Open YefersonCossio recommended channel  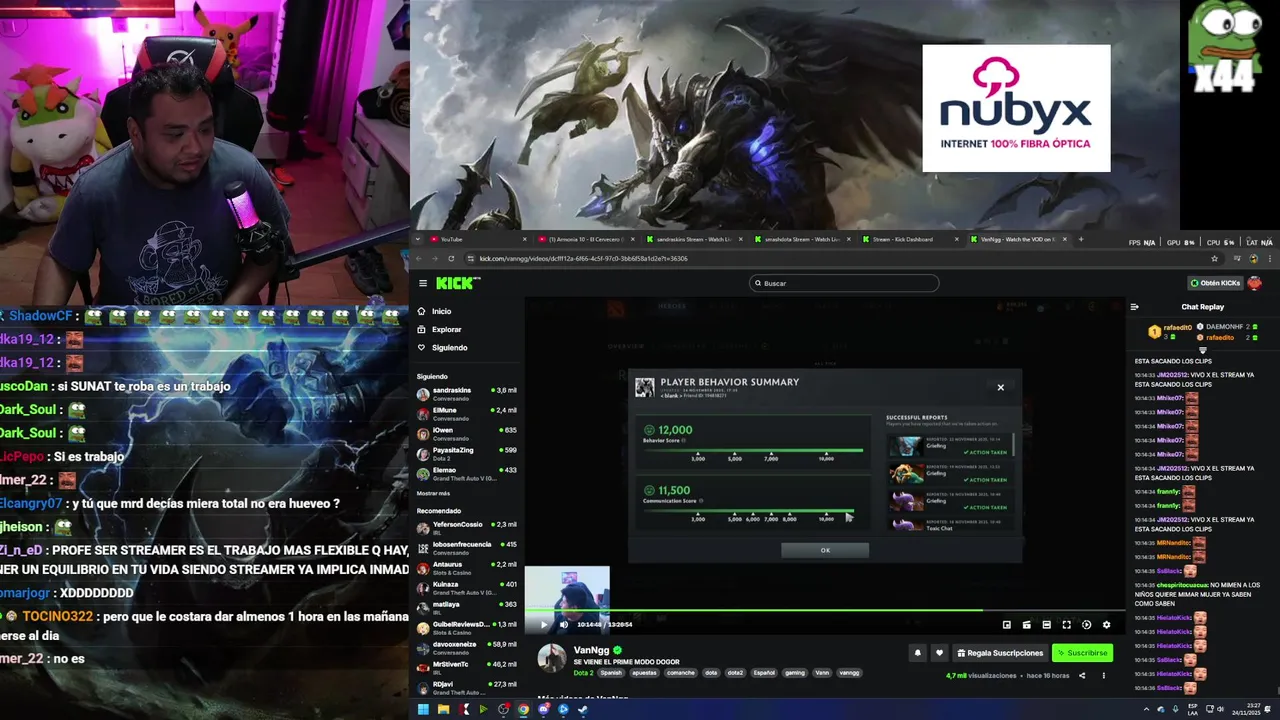[467, 528]
